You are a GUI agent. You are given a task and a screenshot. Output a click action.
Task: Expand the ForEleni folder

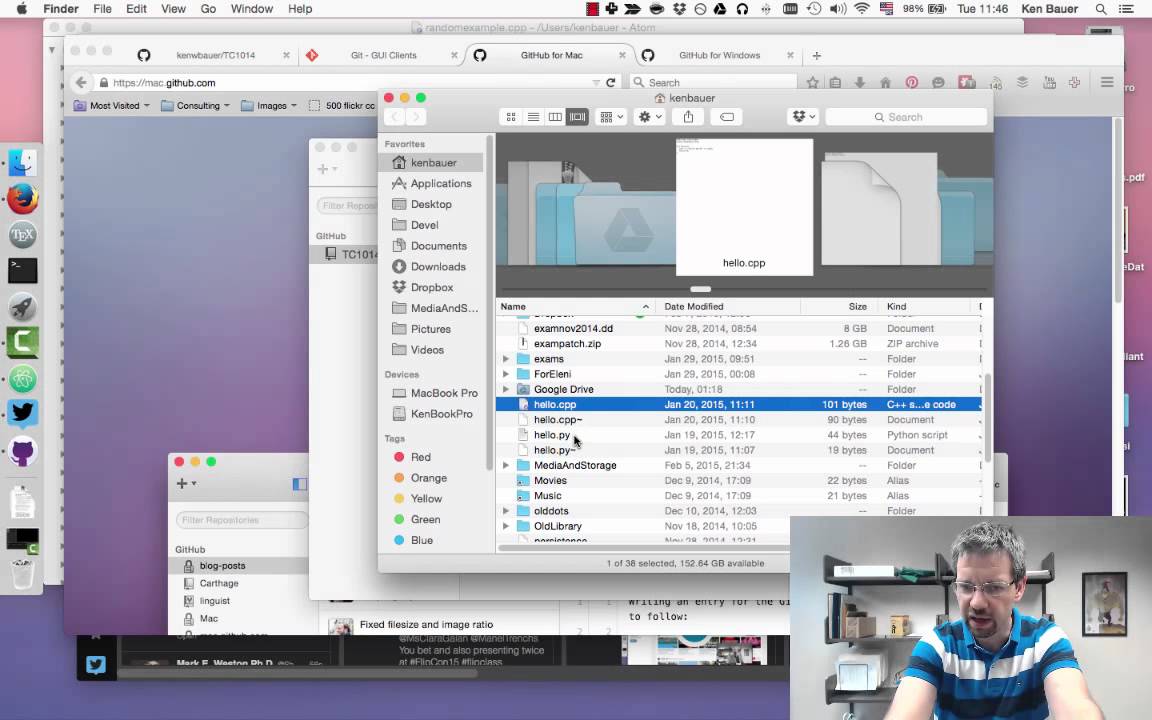505,374
